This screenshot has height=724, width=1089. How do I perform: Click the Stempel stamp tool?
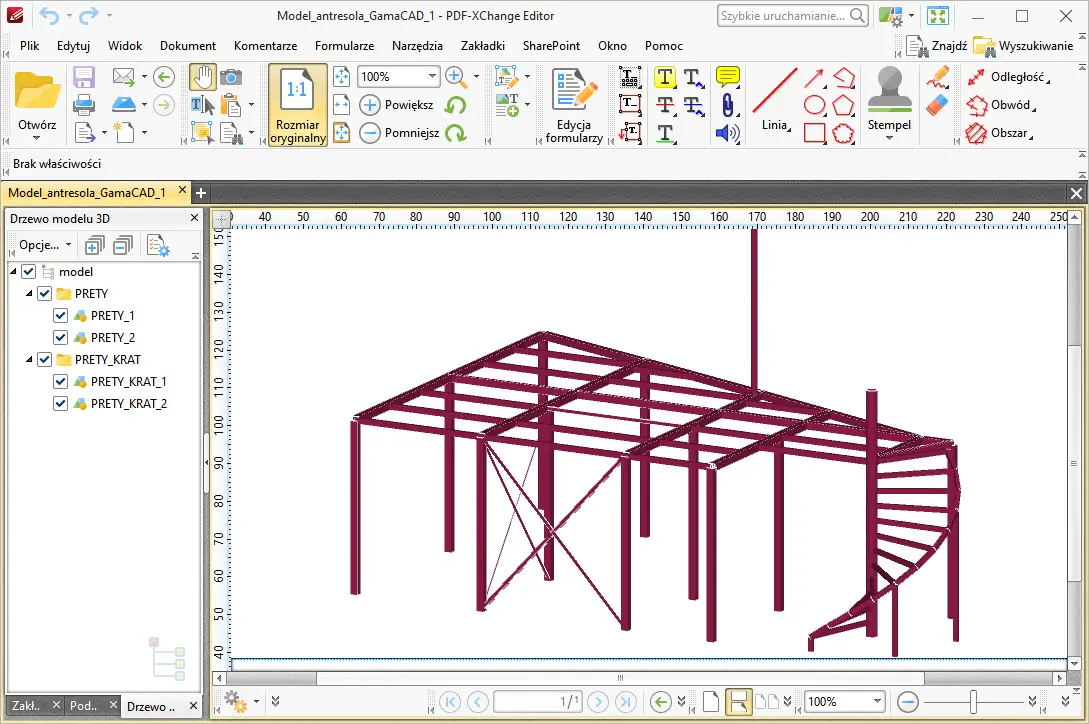(x=889, y=100)
